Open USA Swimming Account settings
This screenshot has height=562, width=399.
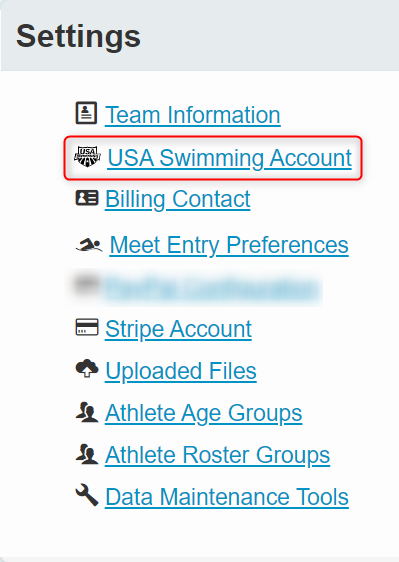(x=229, y=158)
